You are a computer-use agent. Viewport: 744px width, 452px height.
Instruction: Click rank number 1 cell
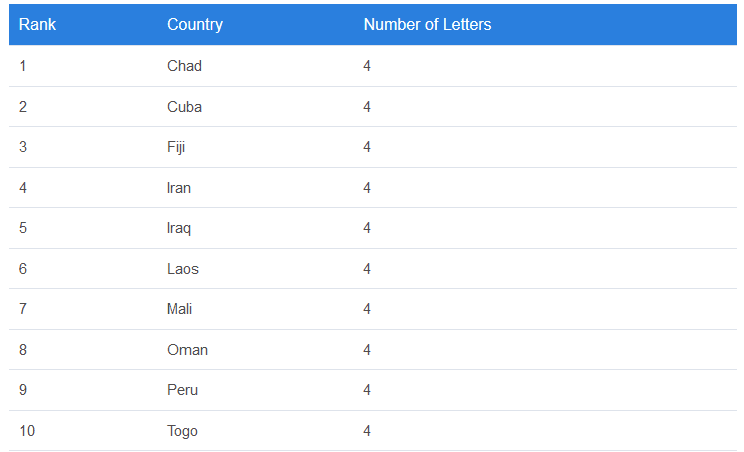pyautogui.click(x=23, y=66)
